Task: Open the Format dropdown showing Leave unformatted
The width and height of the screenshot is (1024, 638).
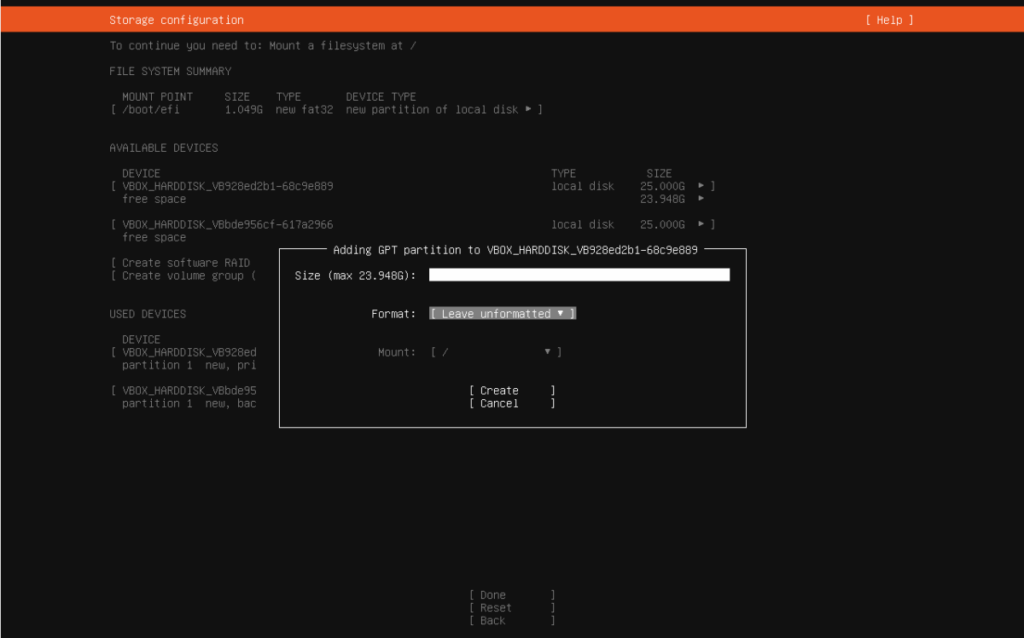Action: coord(502,313)
